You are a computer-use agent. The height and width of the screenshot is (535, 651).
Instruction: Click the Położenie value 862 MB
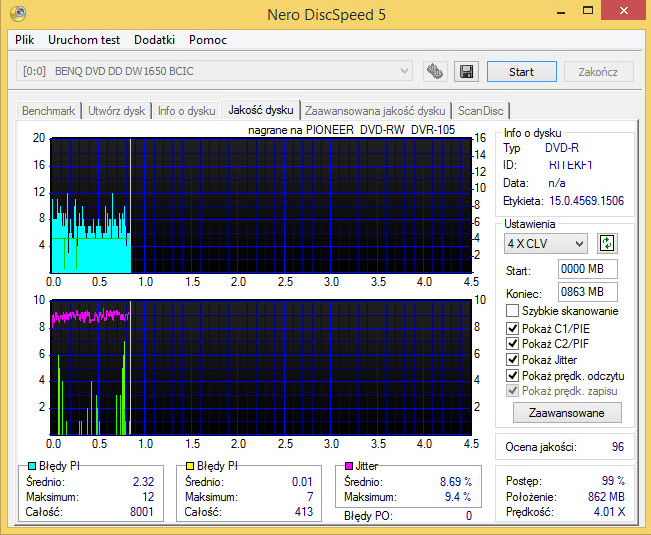(606, 496)
